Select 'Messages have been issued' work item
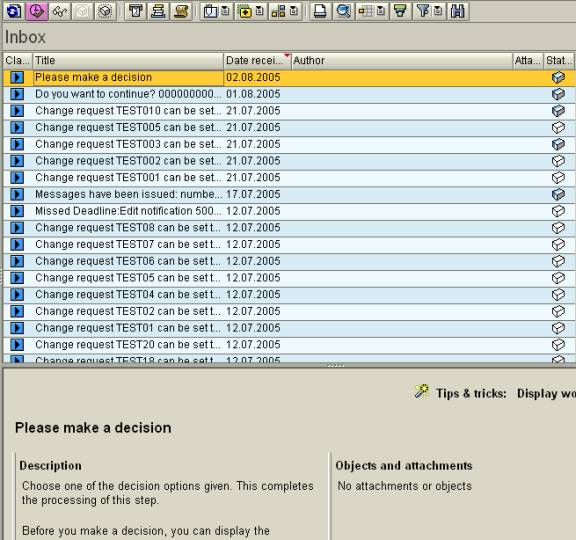 129,194
